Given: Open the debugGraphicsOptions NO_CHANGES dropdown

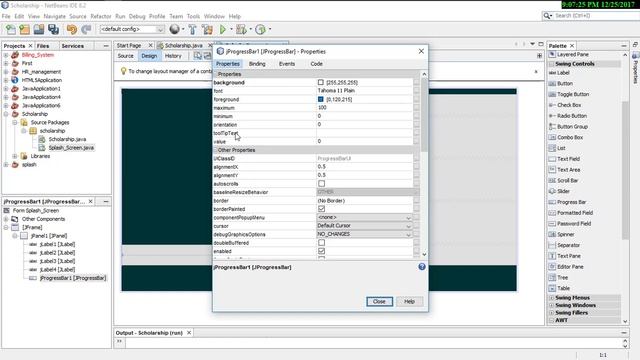Looking at the screenshot, I should click(364, 234).
